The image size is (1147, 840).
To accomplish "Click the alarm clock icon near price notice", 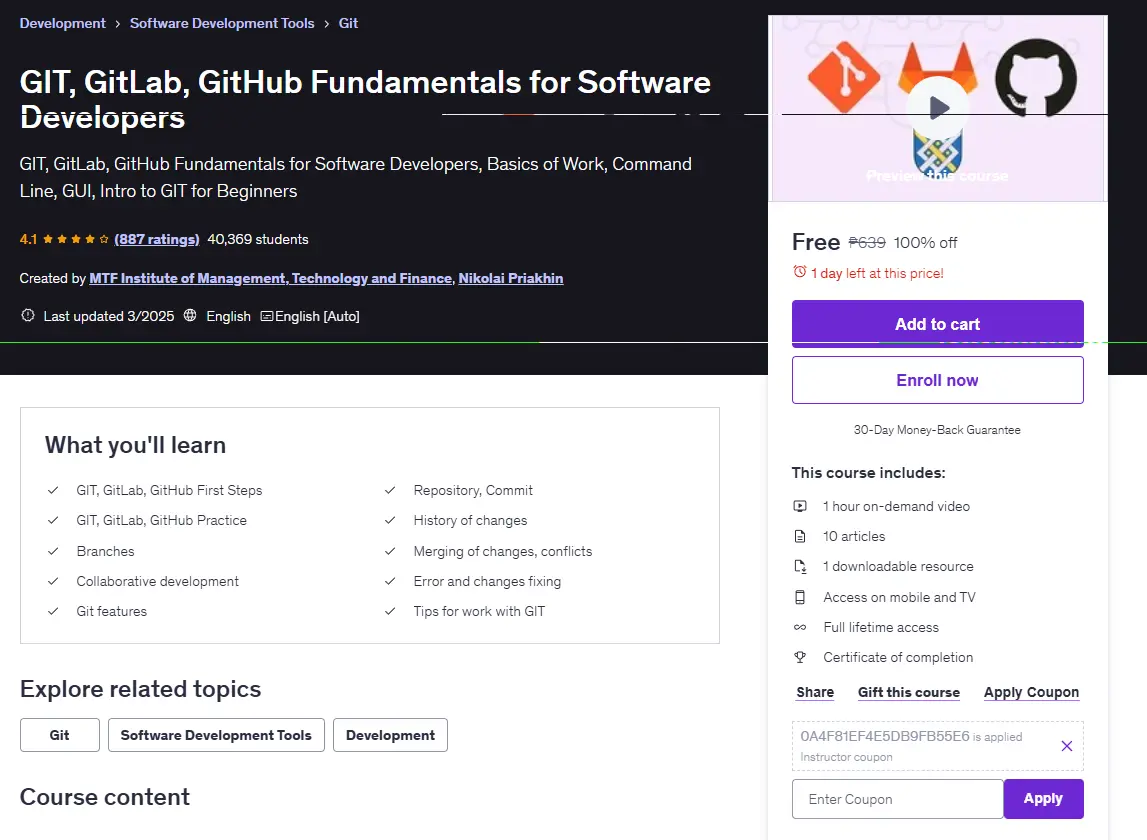I will [800, 272].
